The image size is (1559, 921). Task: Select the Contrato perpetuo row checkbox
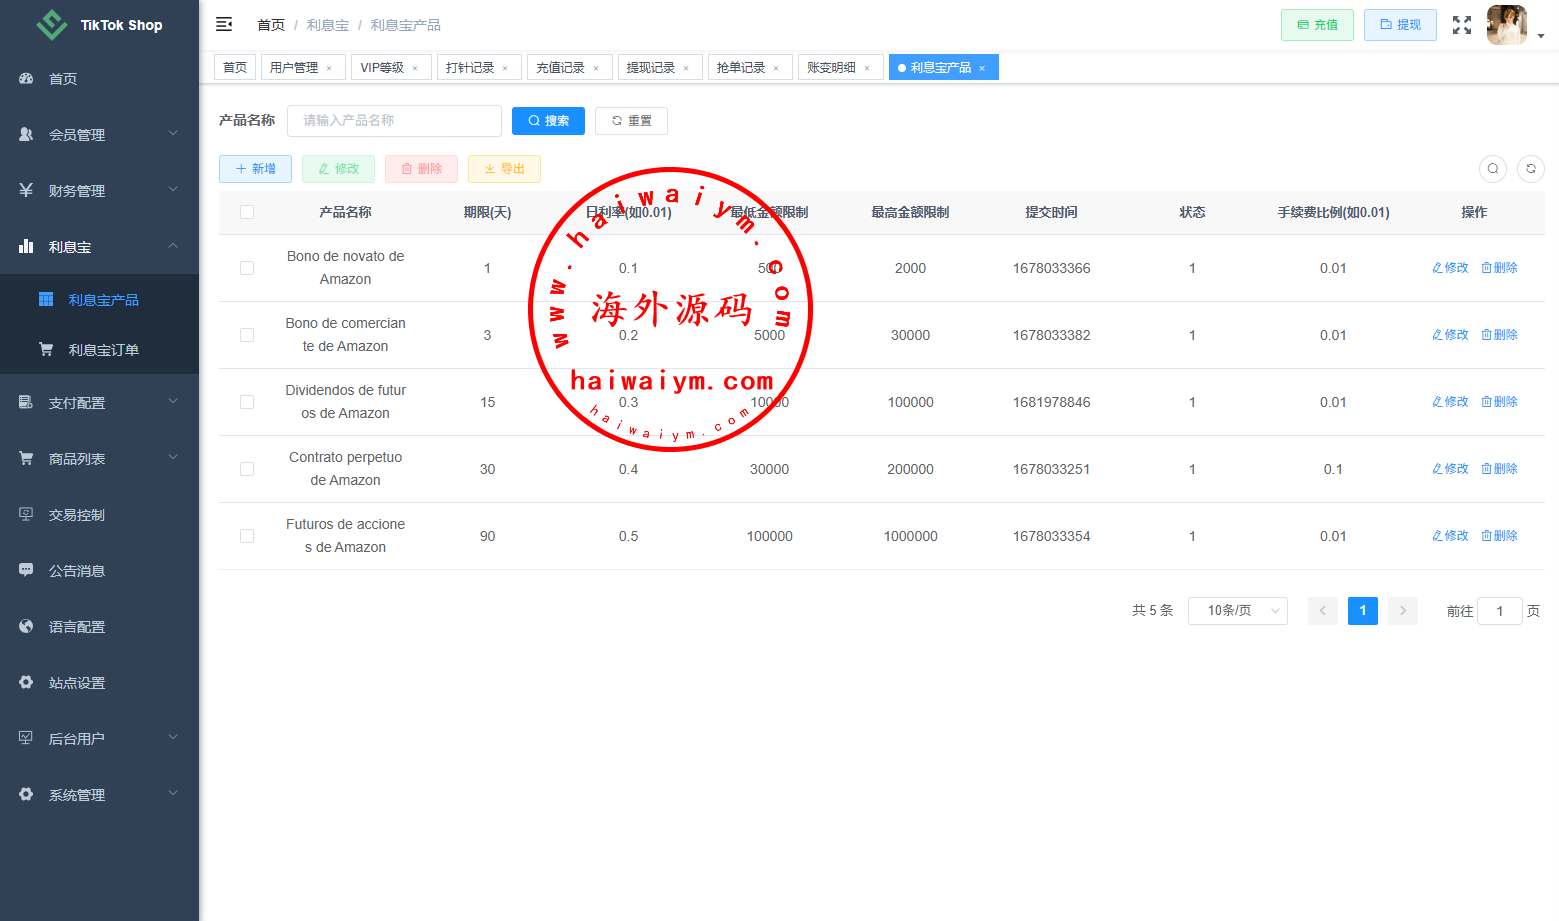coord(247,469)
